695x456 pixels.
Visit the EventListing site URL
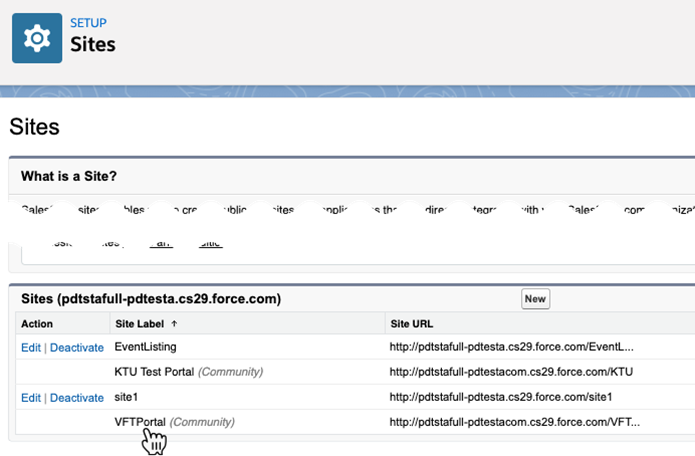510,347
